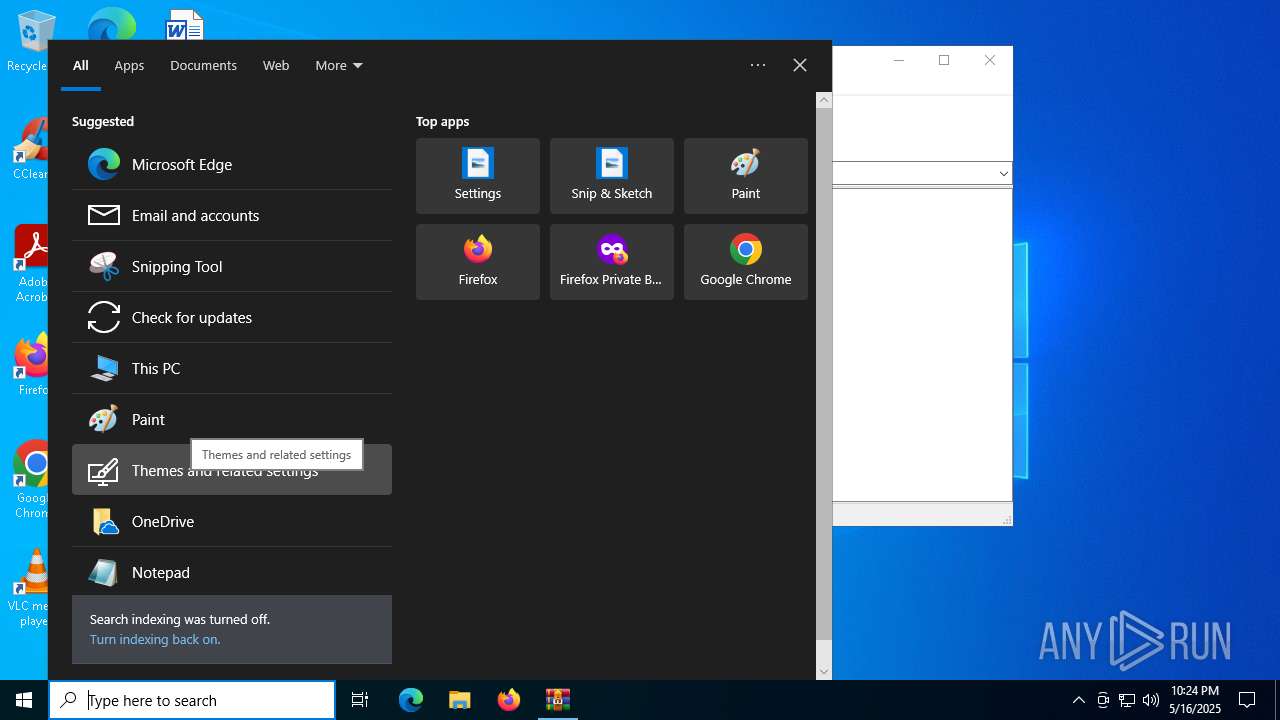Screen dimensions: 1280x720
Task: Open Email and accounts suggestion
Action: coord(232,215)
